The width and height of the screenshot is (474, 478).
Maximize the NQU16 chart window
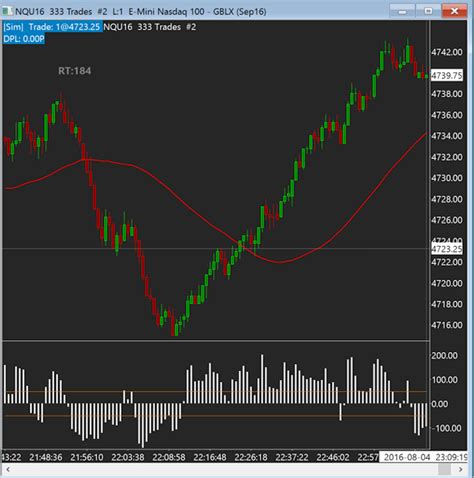(428, 11)
